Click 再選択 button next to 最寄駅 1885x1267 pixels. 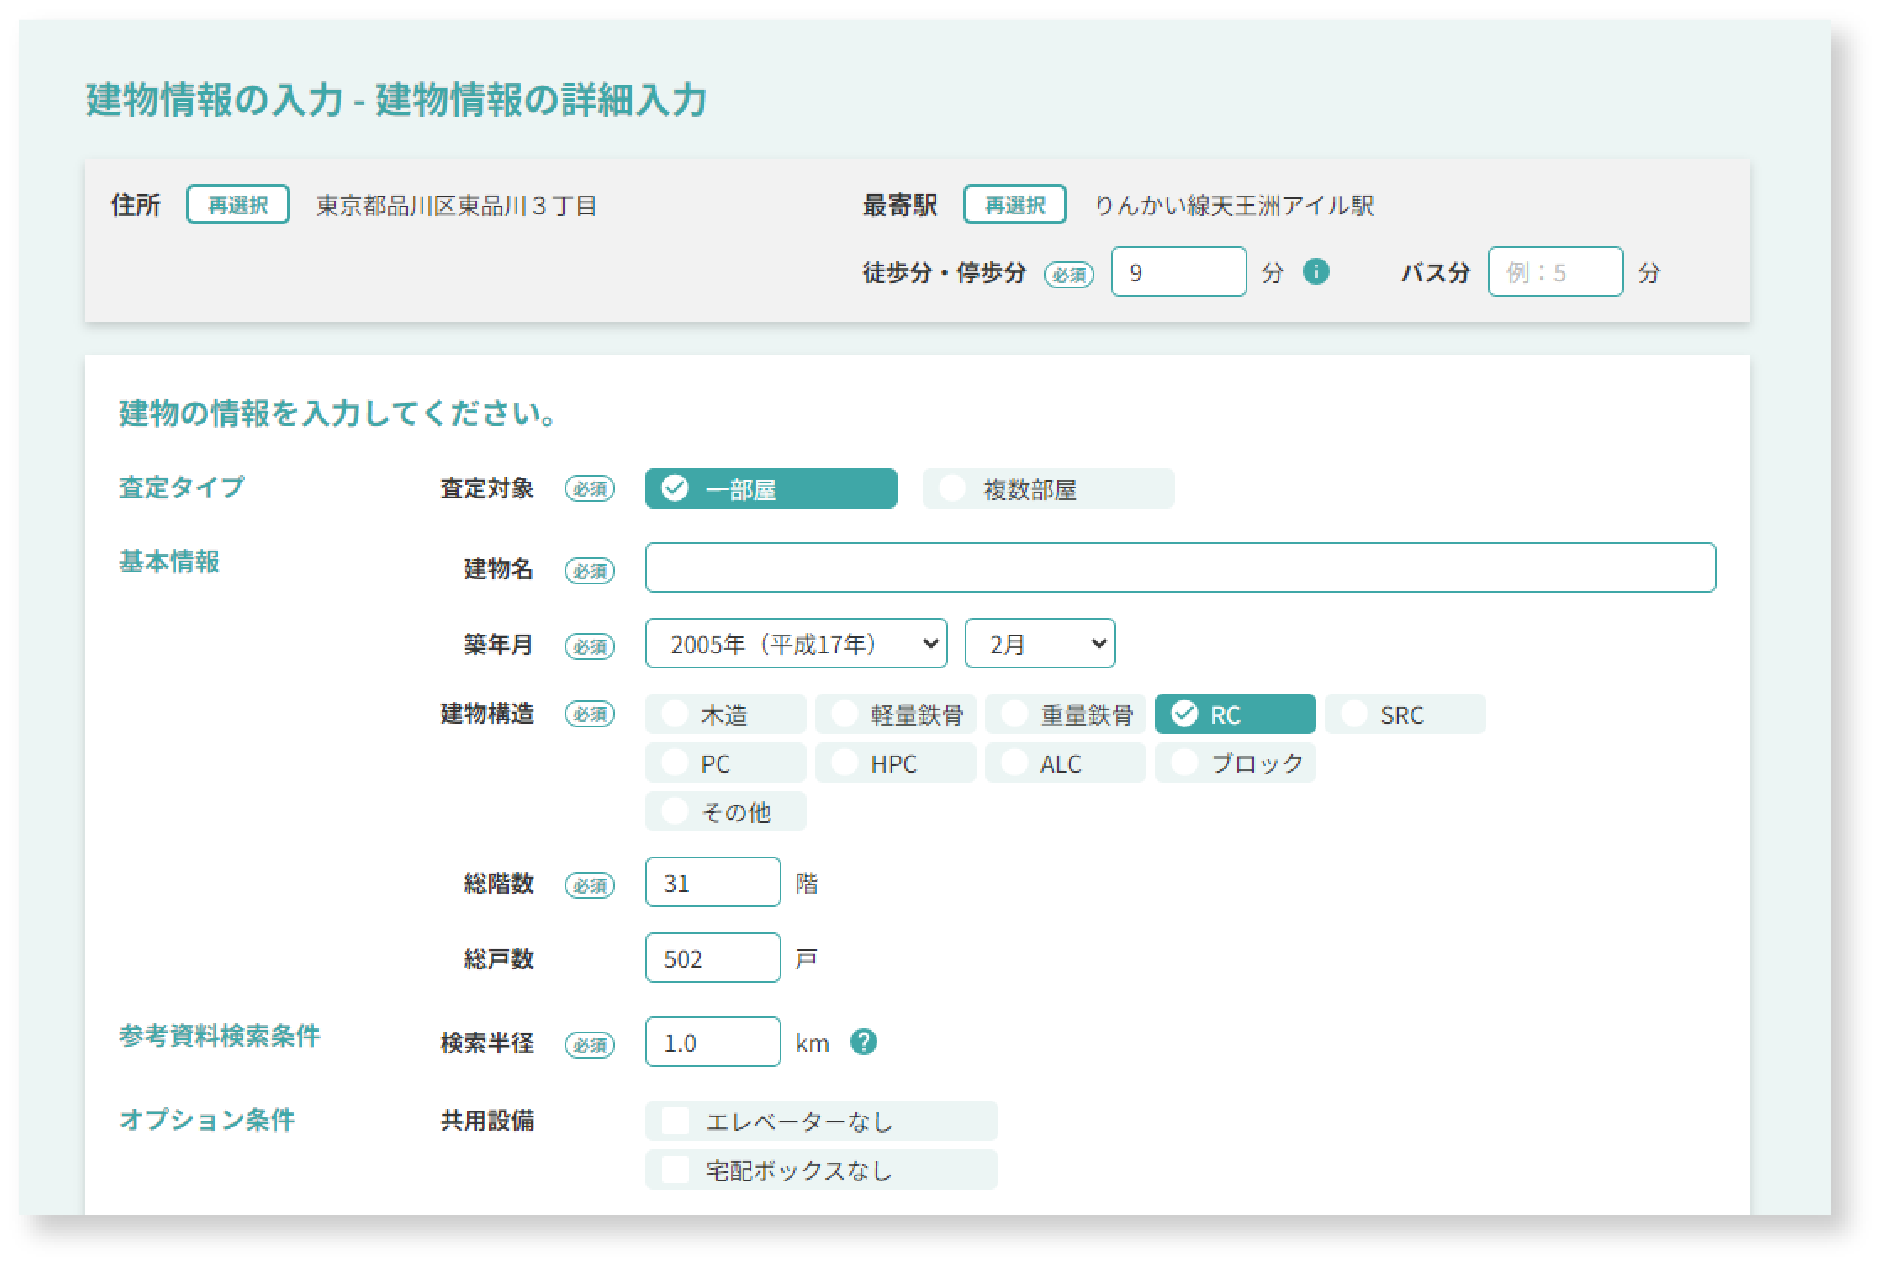1015,204
